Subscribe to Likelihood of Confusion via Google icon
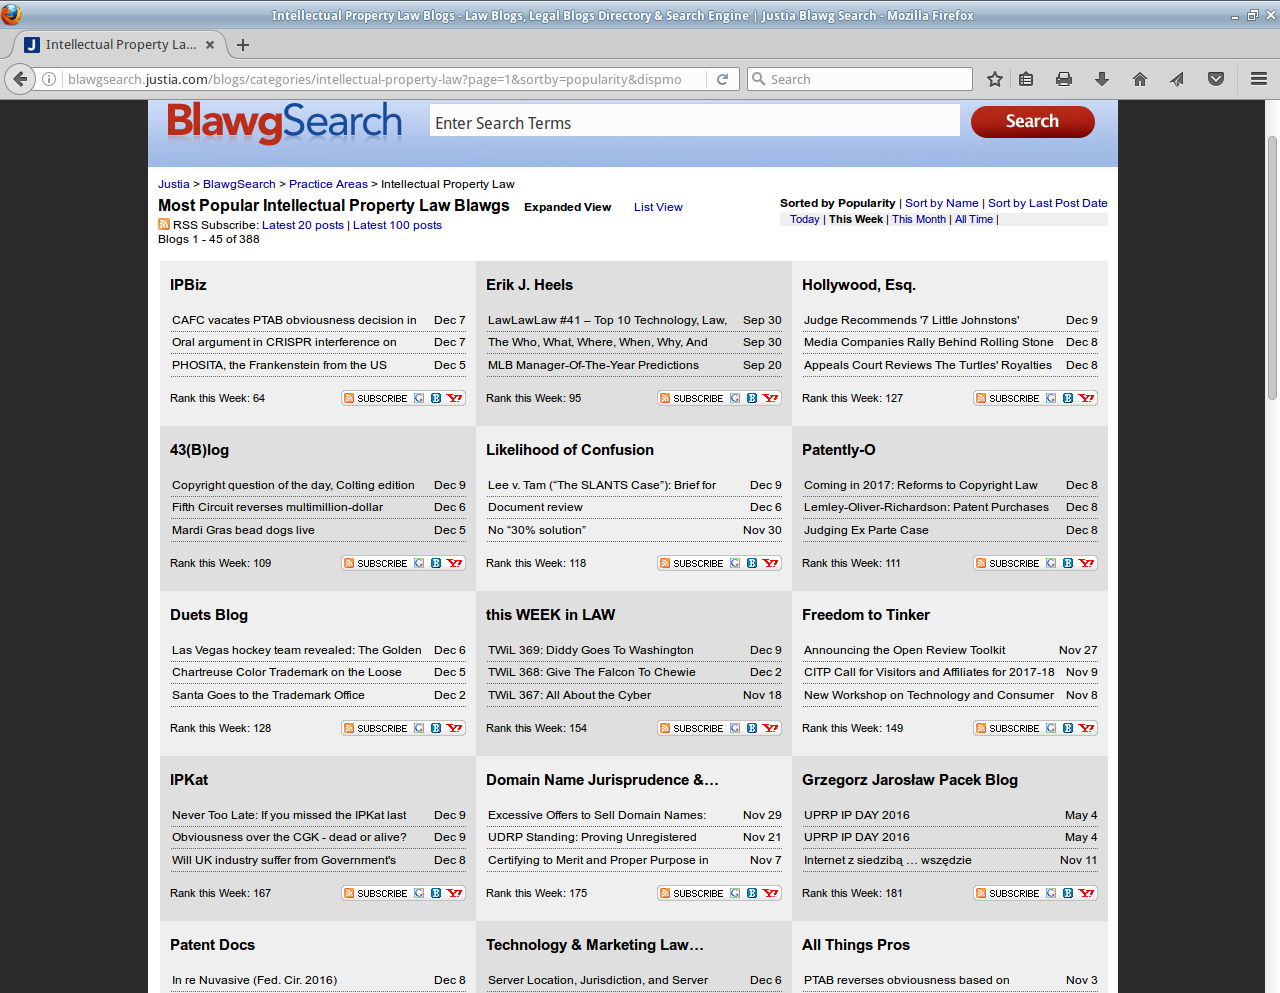 [x=735, y=563]
